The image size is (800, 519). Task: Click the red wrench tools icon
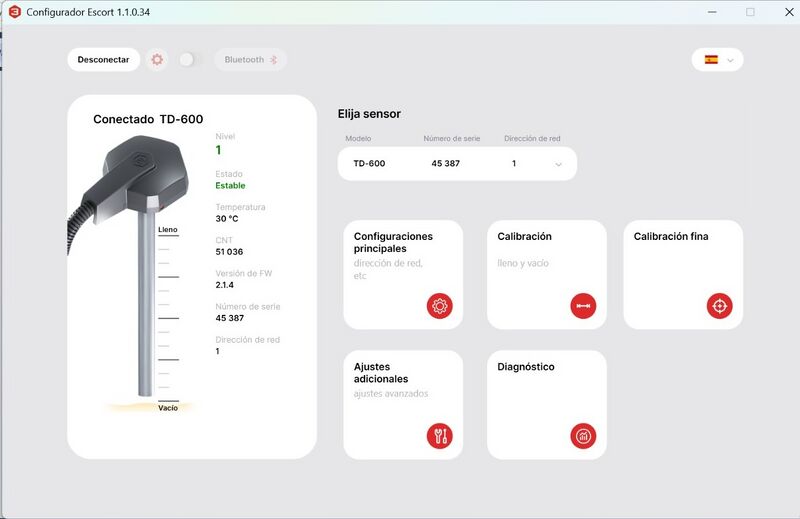click(439, 436)
